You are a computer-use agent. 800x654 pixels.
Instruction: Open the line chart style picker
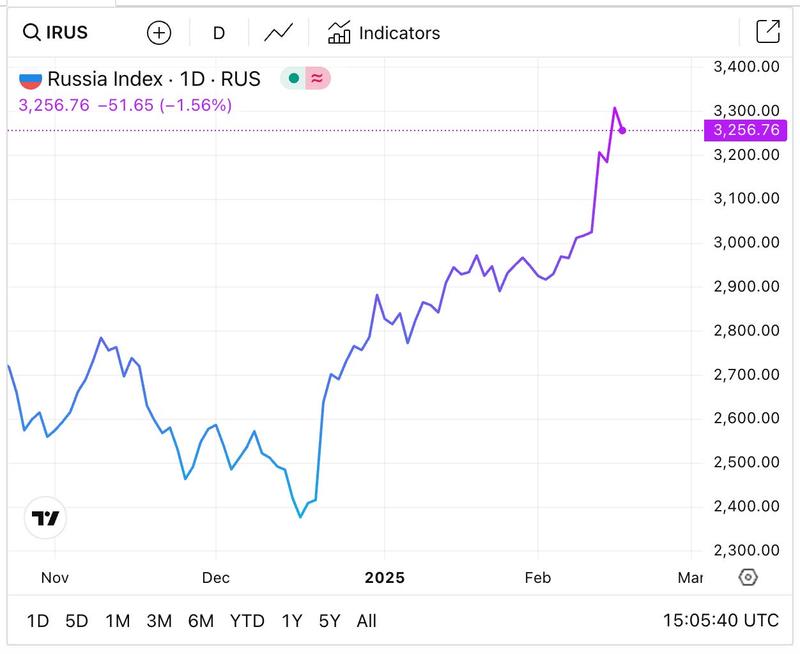[x=278, y=32]
